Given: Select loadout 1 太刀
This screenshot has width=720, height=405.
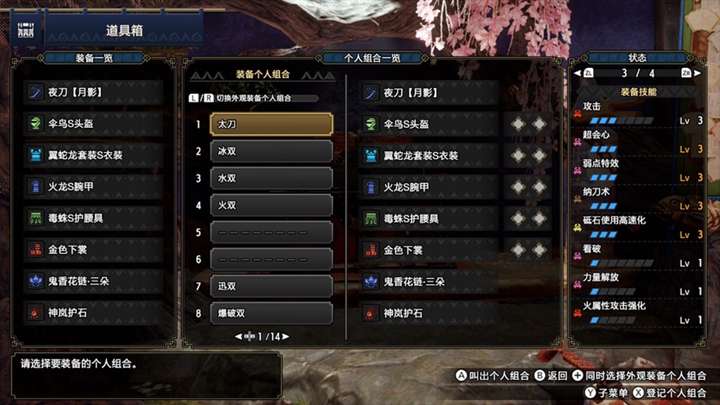Looking at the screenshot, I should pos(271,124).
